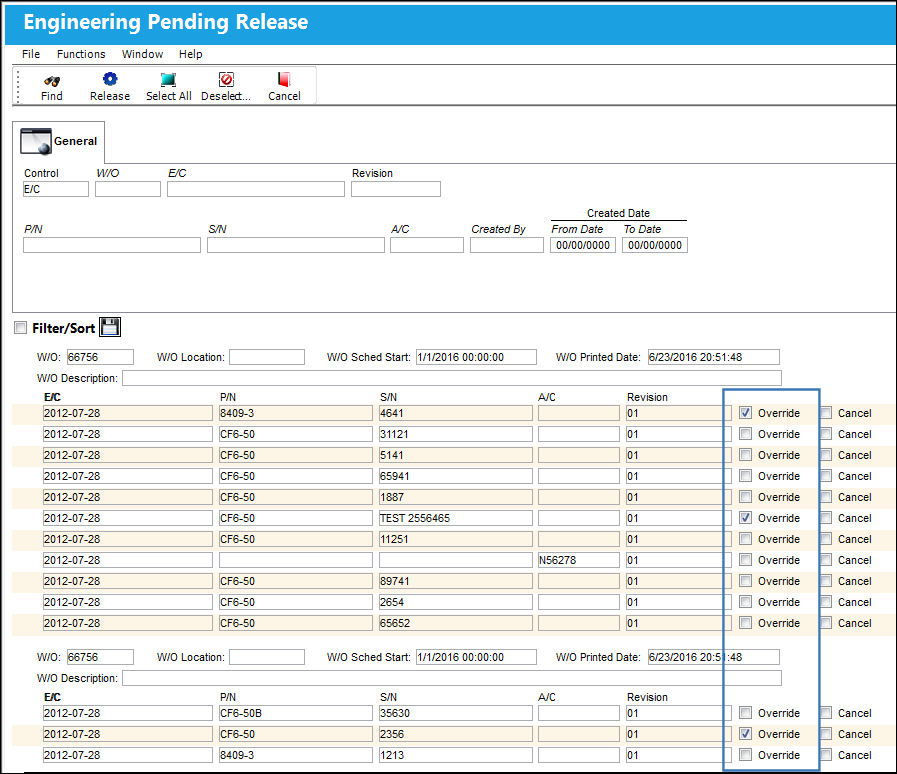
Task: Click the From Date field
Action: coord(582,245)
